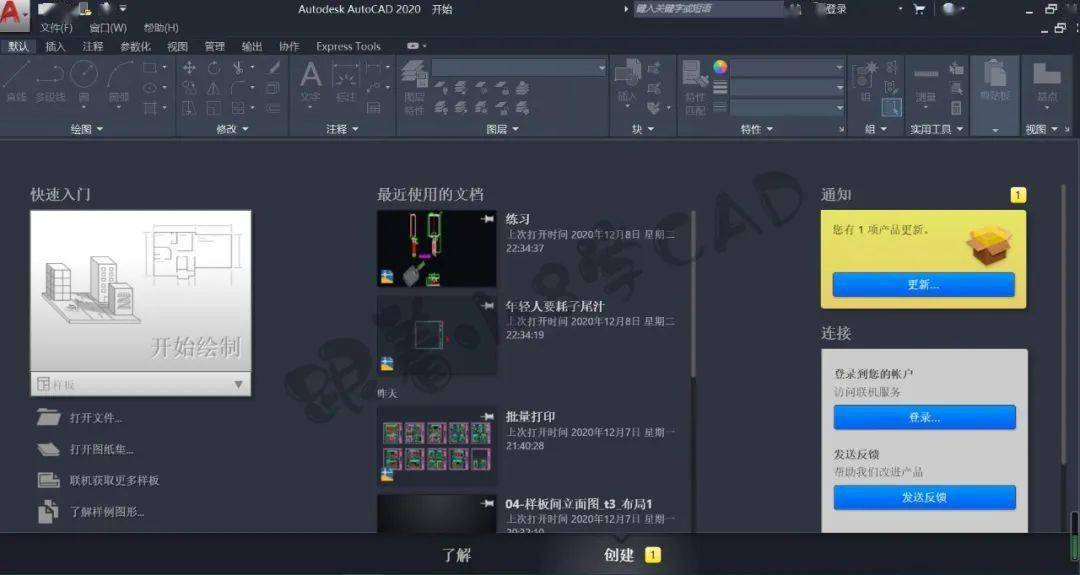Toggle the group selection button in 组 panel

pyautogui.click(x=891, y=107)
